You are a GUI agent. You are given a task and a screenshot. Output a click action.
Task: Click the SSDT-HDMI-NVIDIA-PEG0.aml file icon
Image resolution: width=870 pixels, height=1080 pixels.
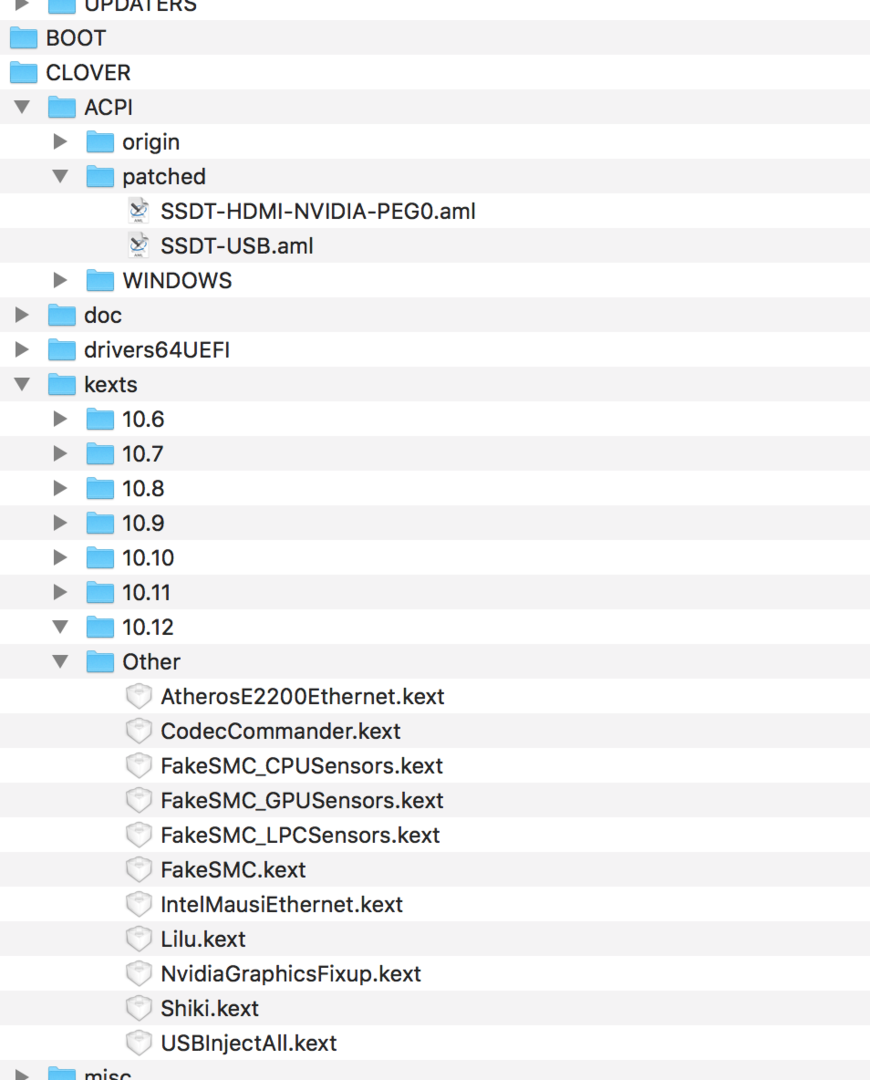[x=138, y=211]
